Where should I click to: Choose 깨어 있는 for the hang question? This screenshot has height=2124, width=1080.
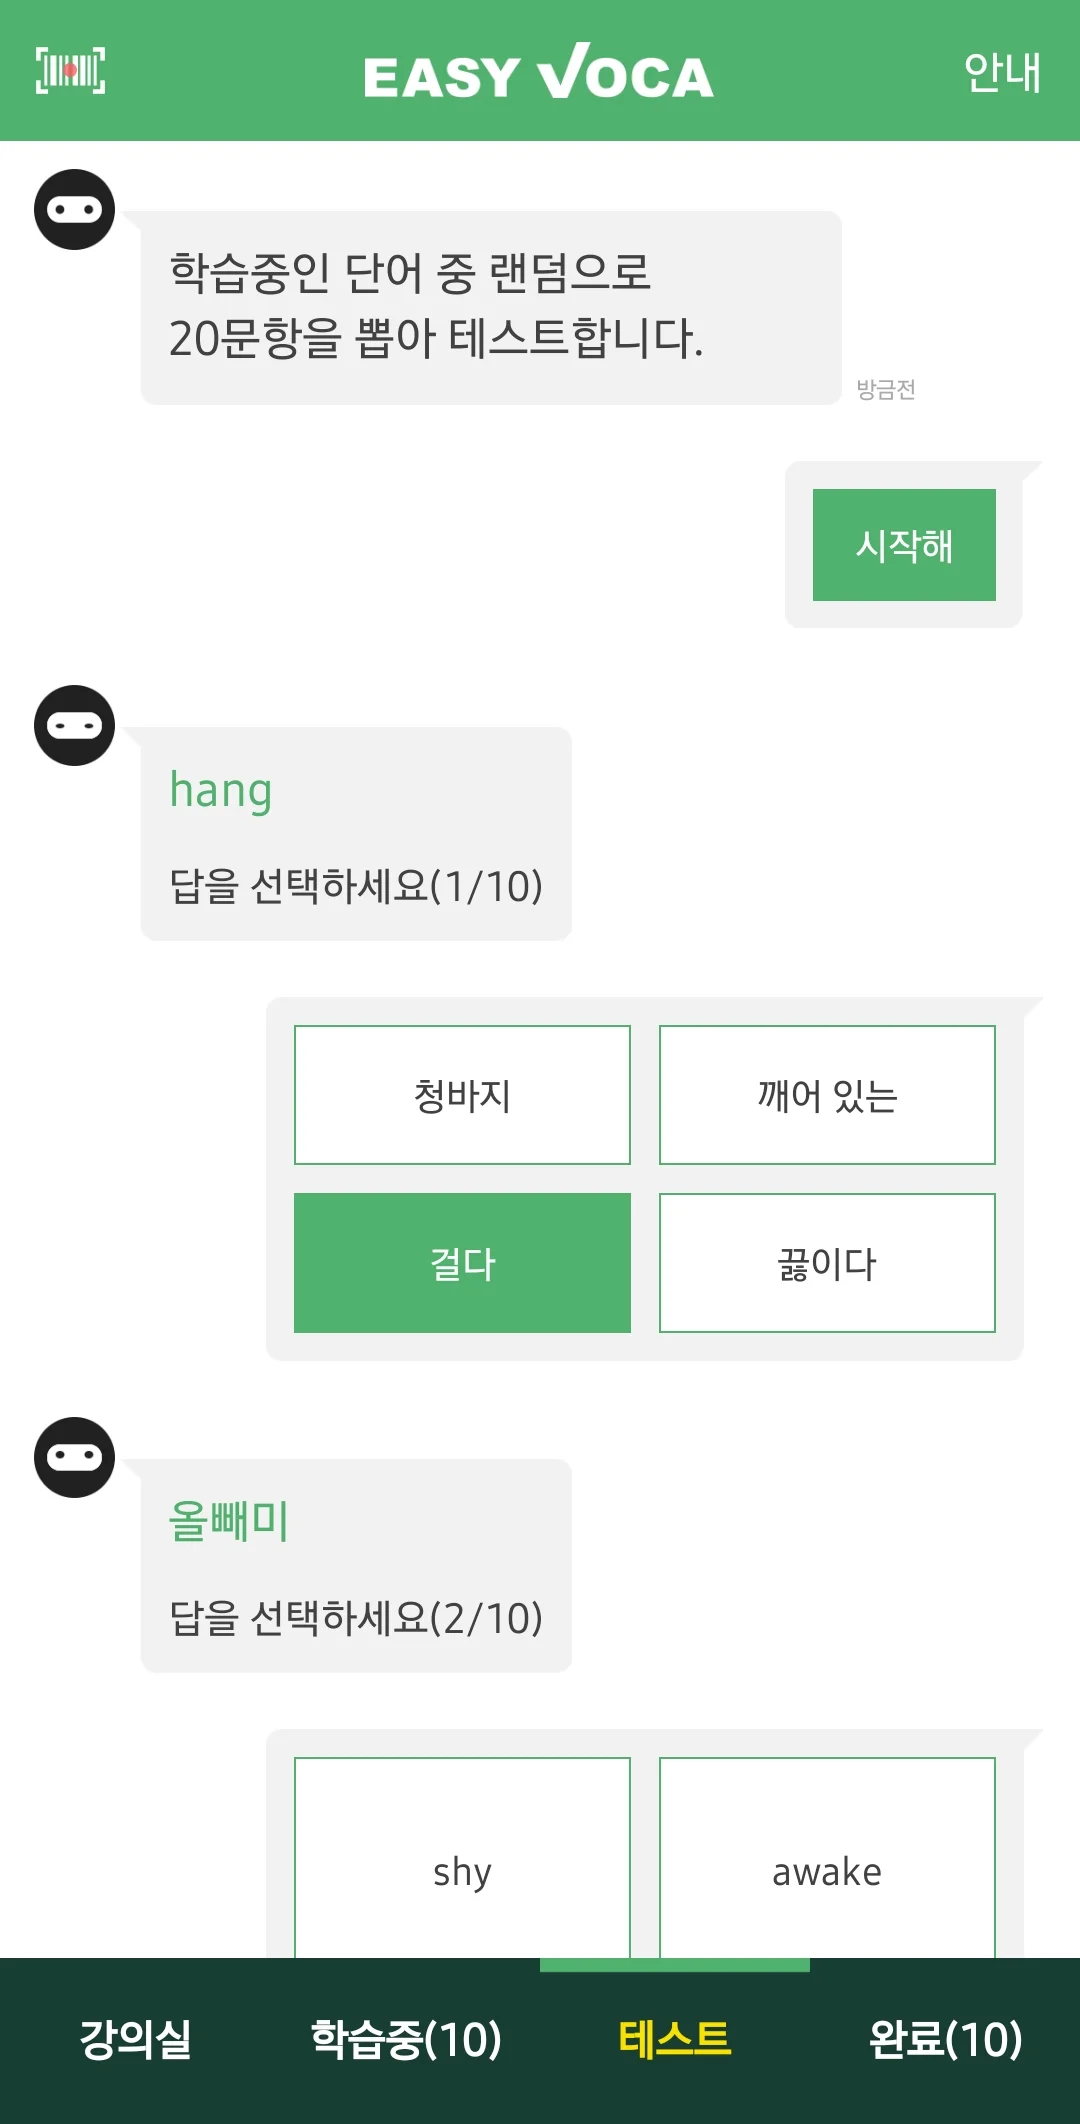tap(827, 1094)
